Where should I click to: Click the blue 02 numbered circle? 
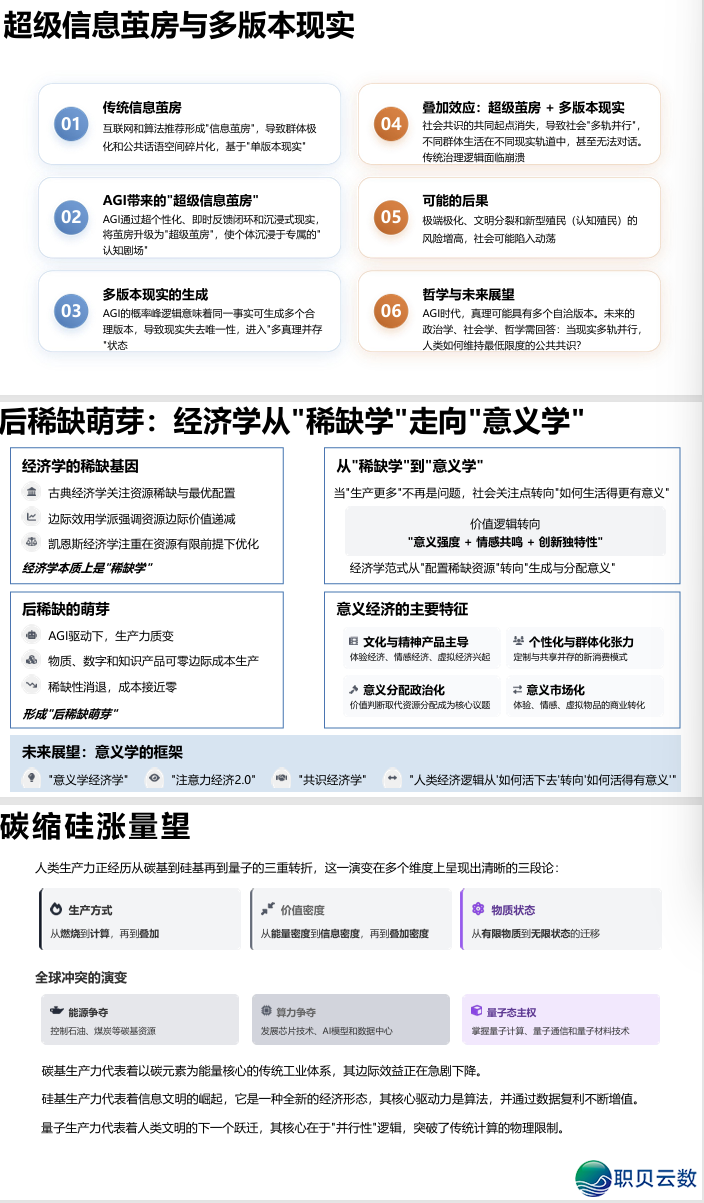(70, 217)
